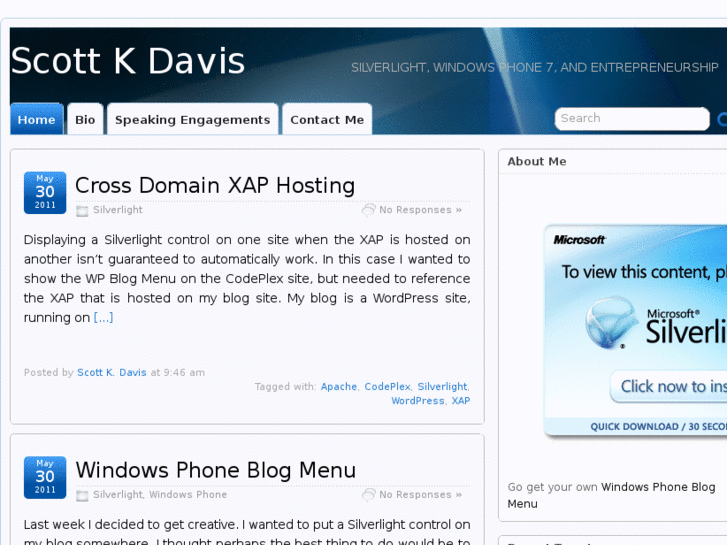The height and width of the screenshot is (545, 727).
Task: Go to Speaking Engagements page
Action: click(192, 119)
